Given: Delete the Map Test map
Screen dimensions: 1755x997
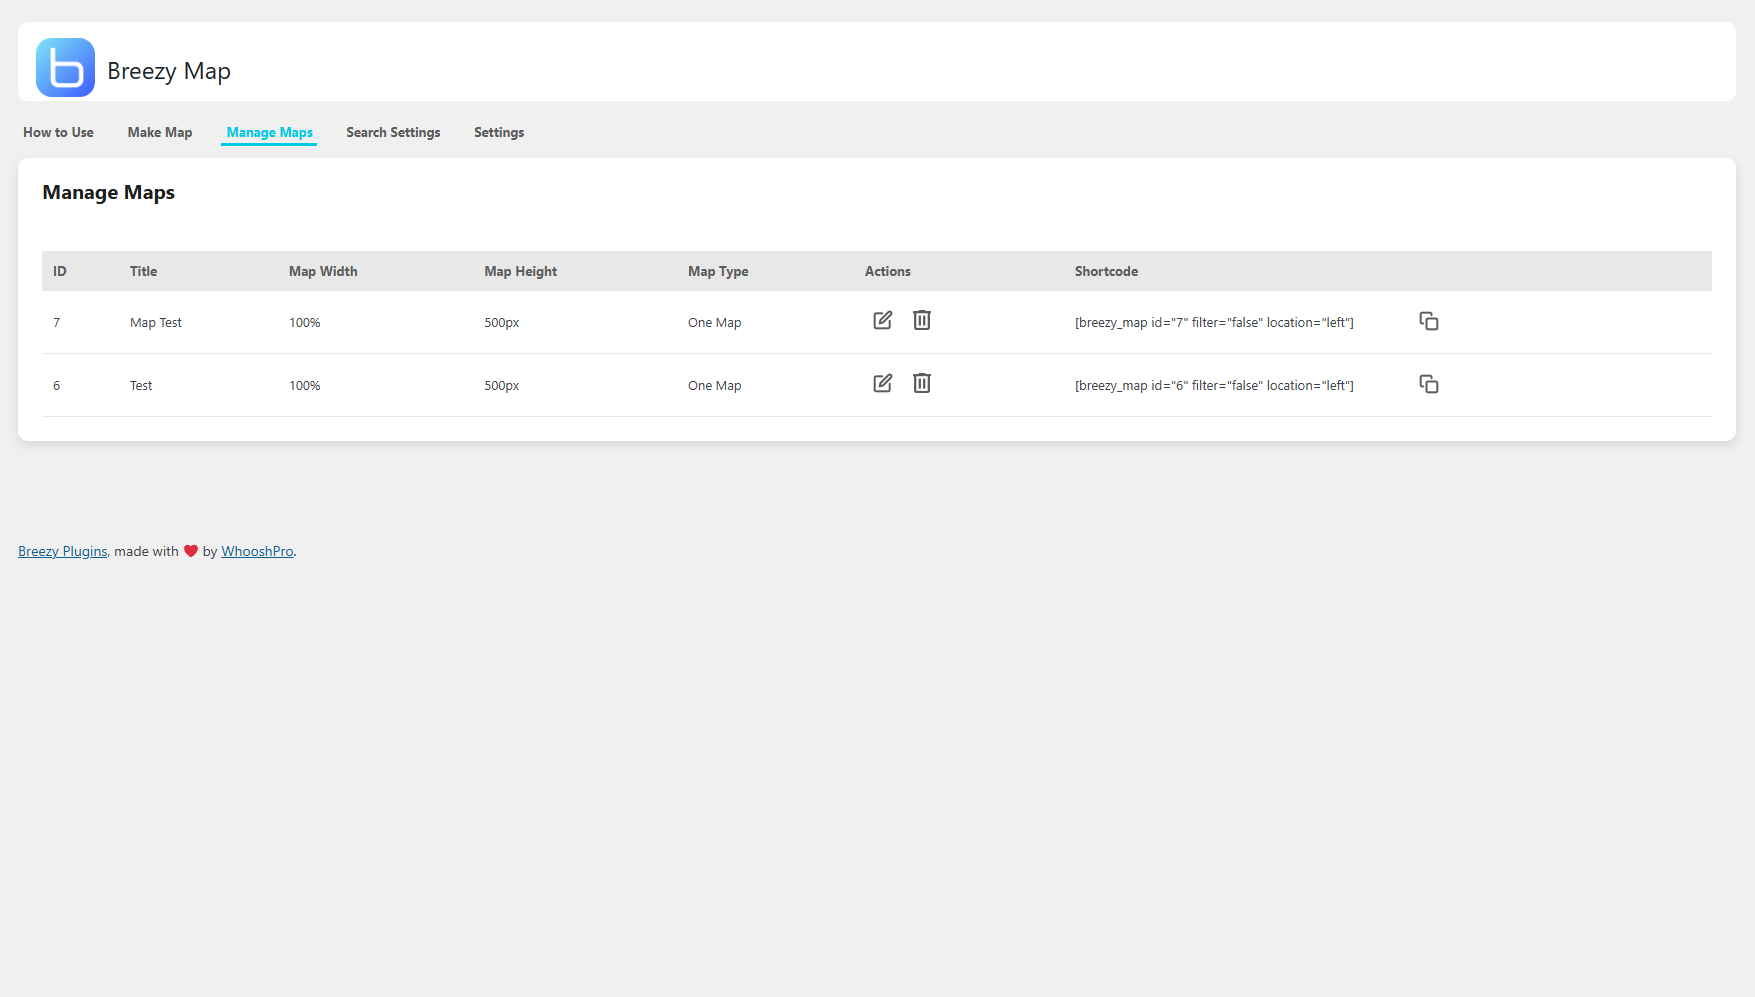Looking at the screenshot, I should [x=922, y=320].
